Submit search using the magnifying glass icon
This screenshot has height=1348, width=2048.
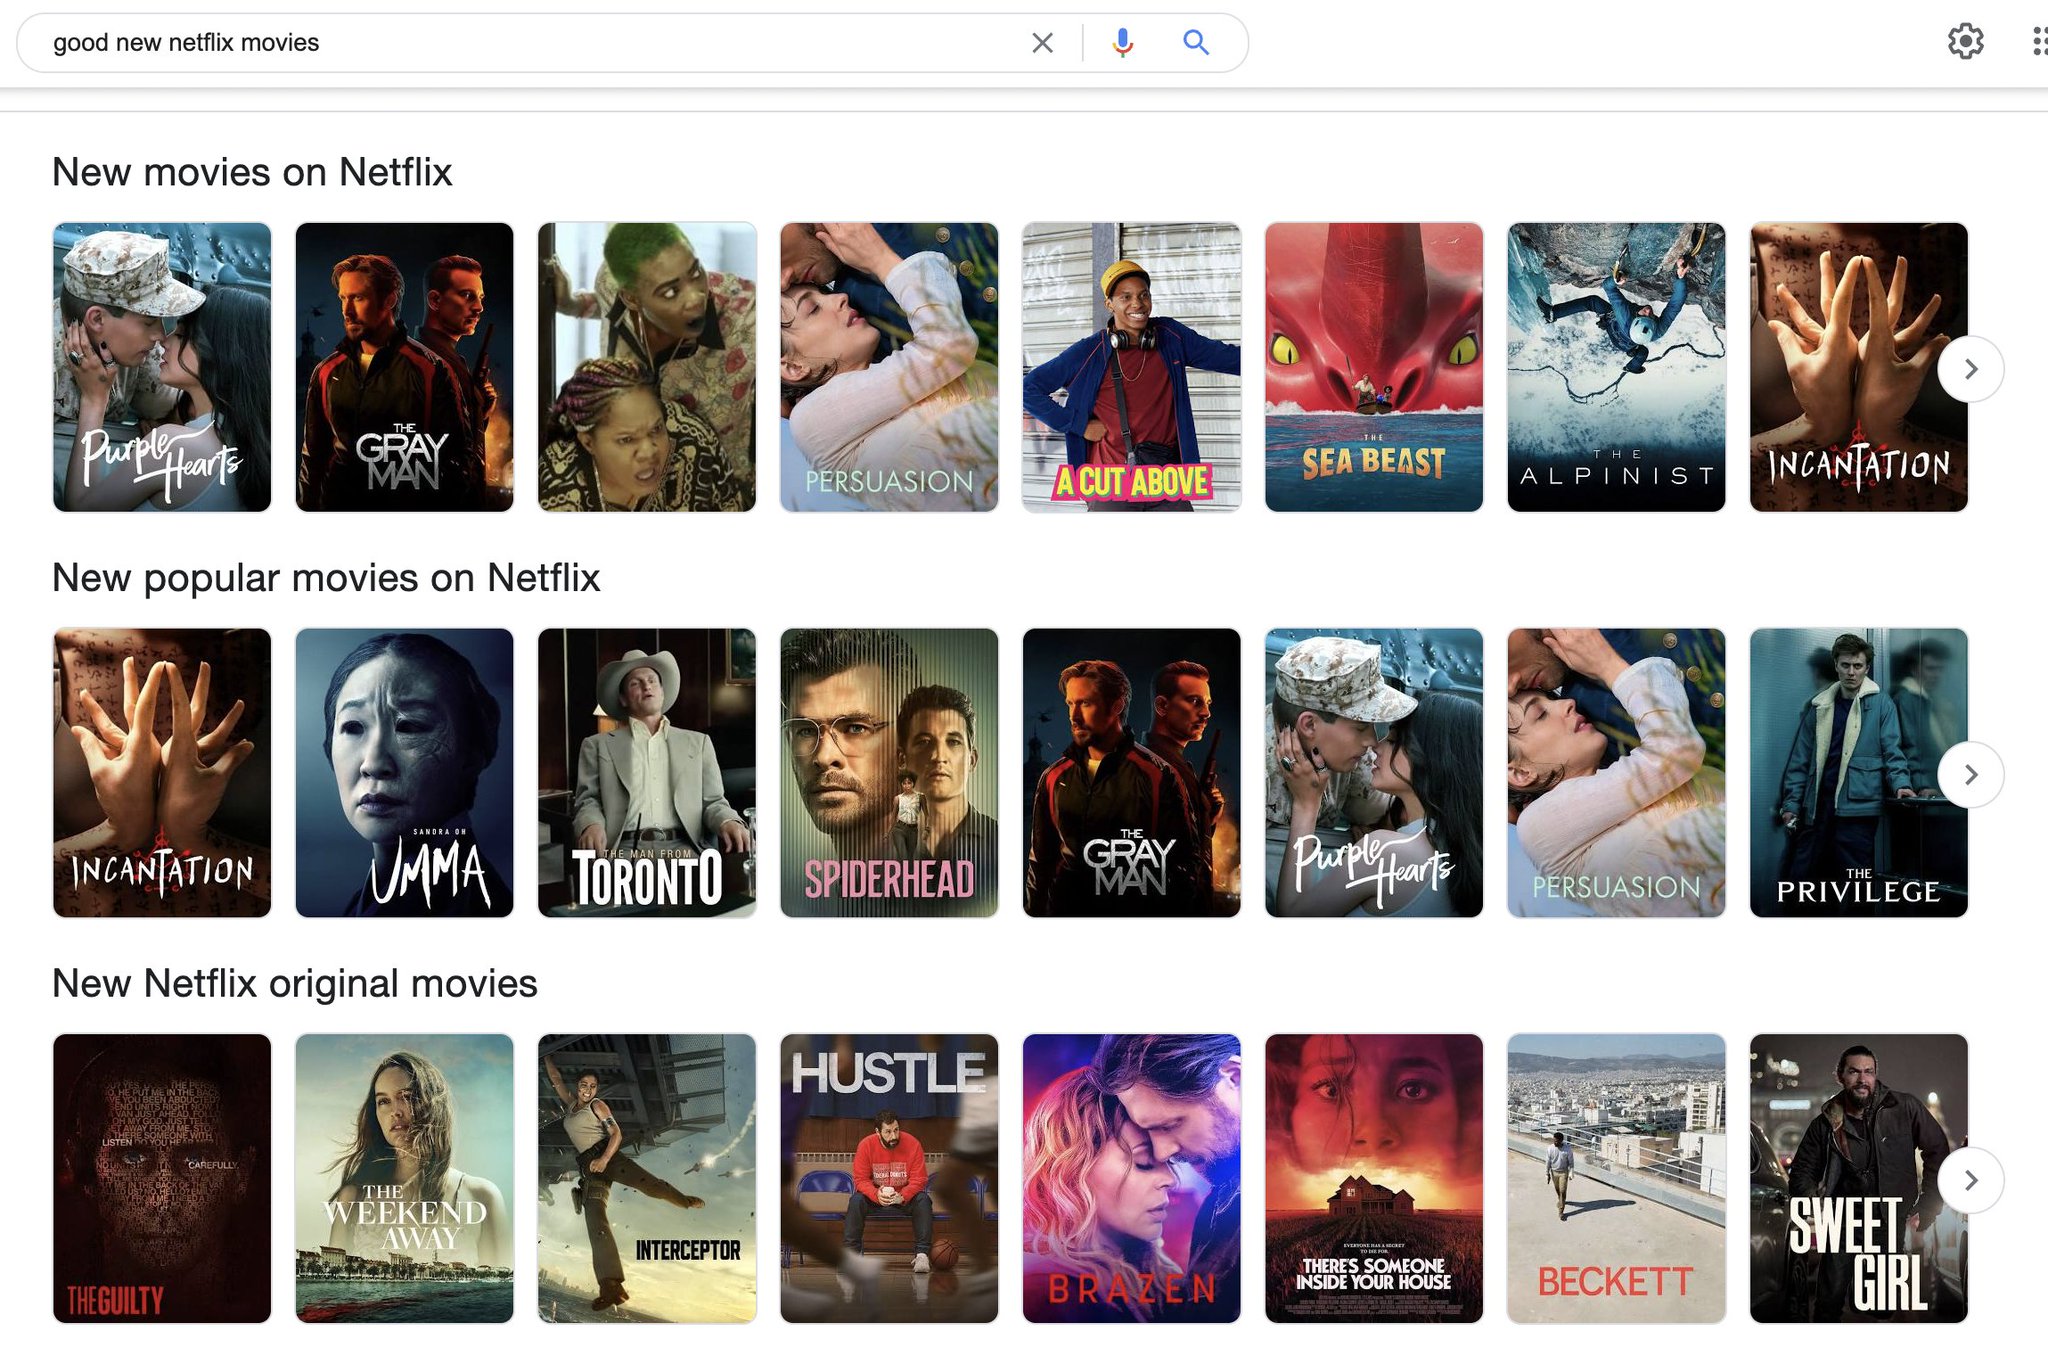tap(1196, 42)
